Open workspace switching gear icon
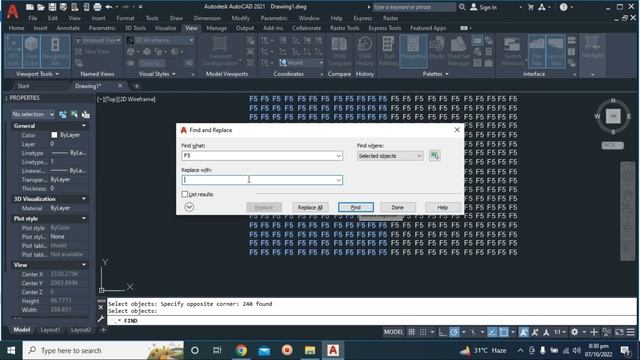This screenshot has height=360, width=640. [575, 332]
